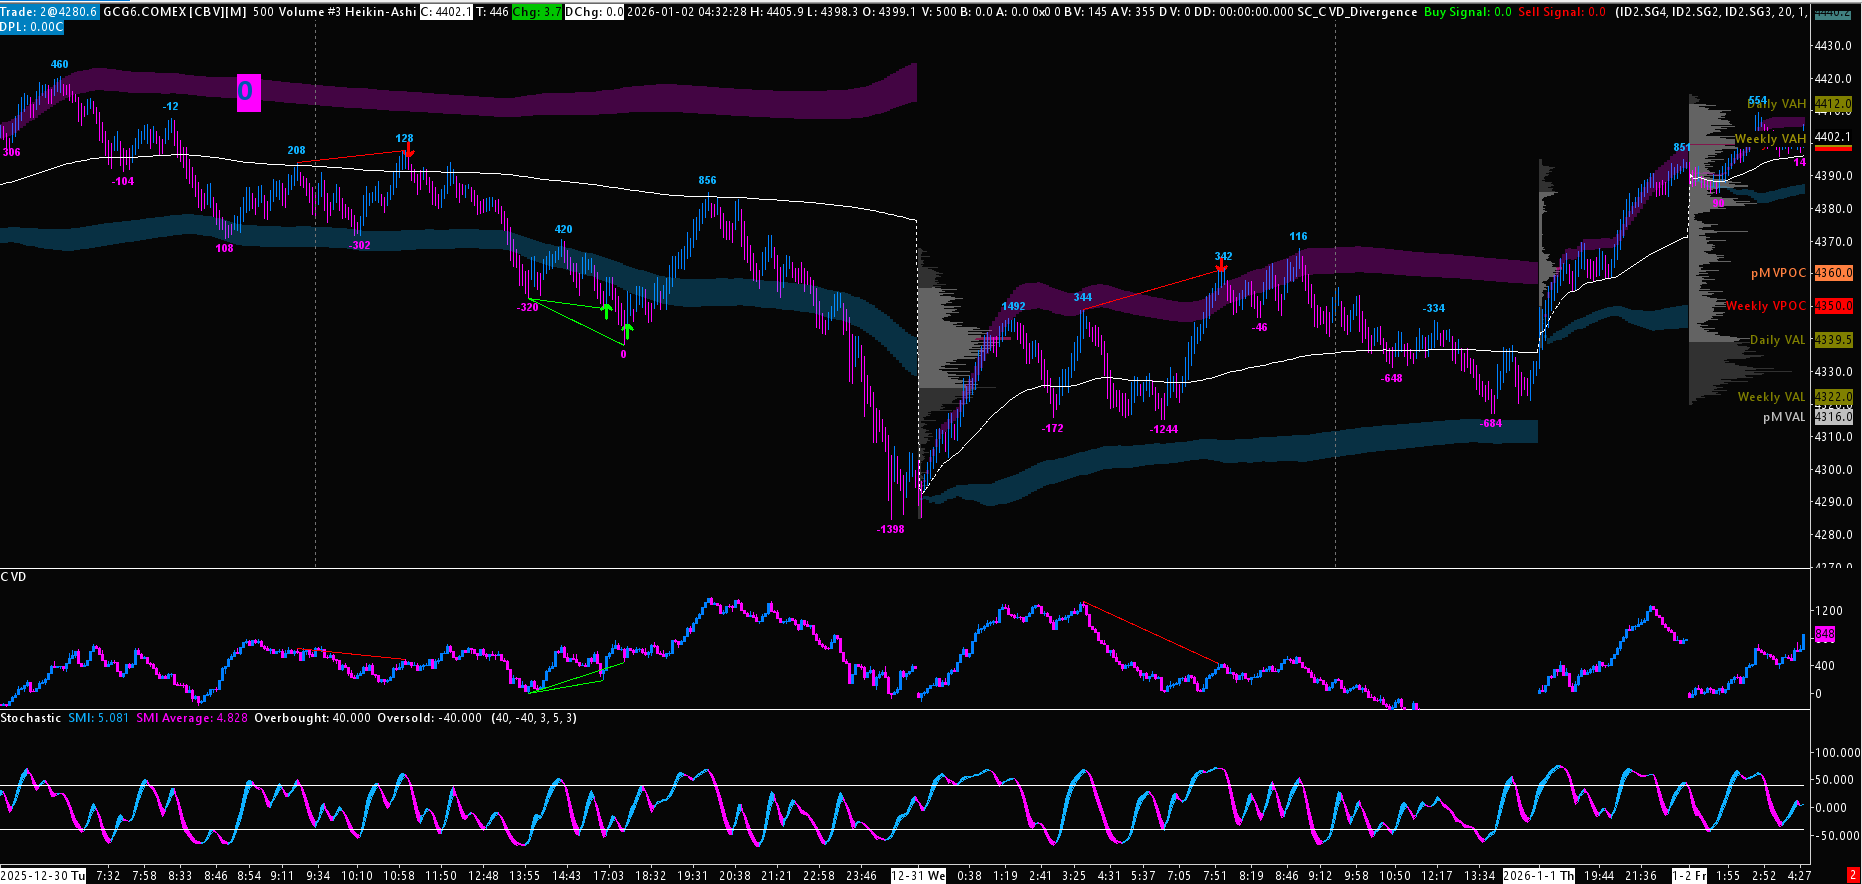This screenshot has width=1862, height=884.
Task: Click the red 4350.0 Weekly VPOC tag
Action: click(1834, 306)
